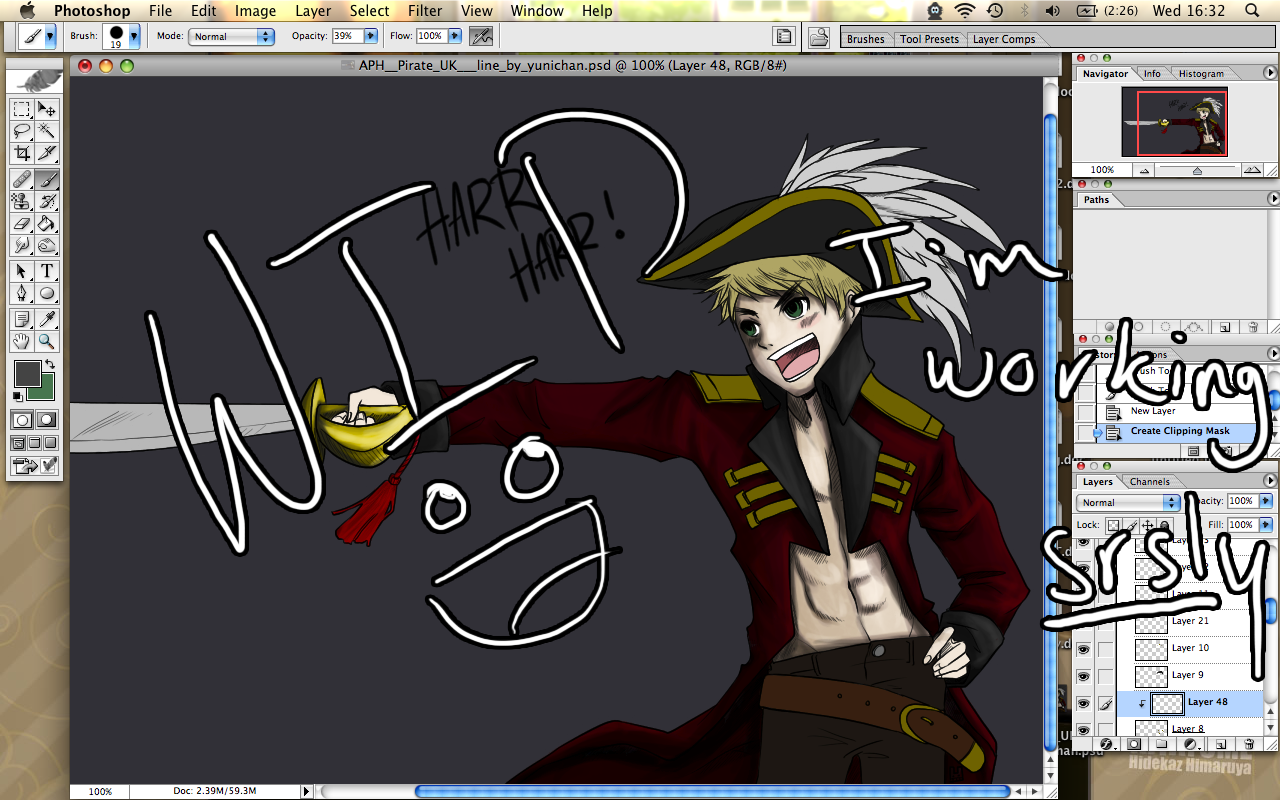Switch to Quick Mask Mode
Viewport: 1280px width, 800px height.
pos(47,420)
